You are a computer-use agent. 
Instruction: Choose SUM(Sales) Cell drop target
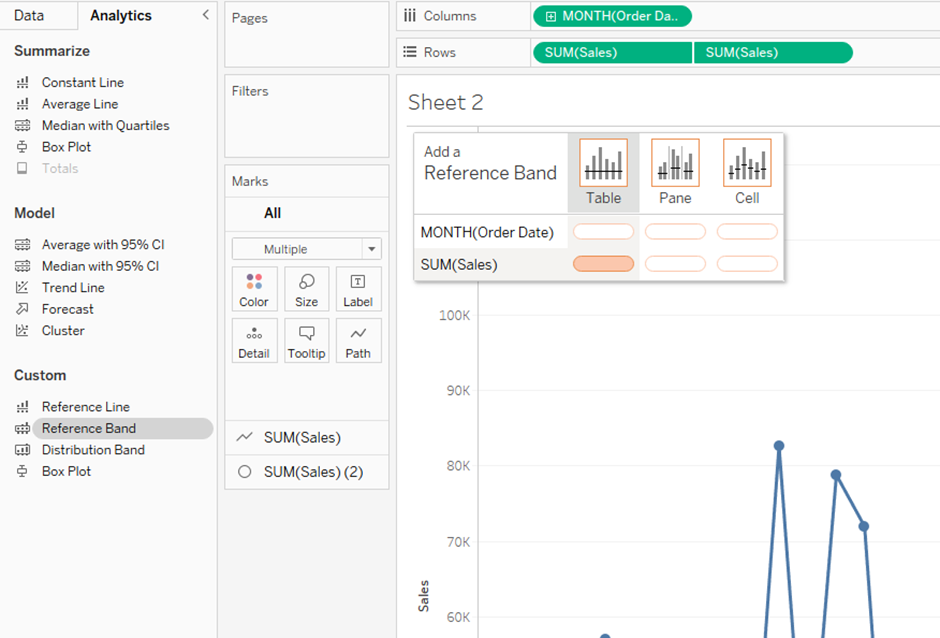coord(747,264)
